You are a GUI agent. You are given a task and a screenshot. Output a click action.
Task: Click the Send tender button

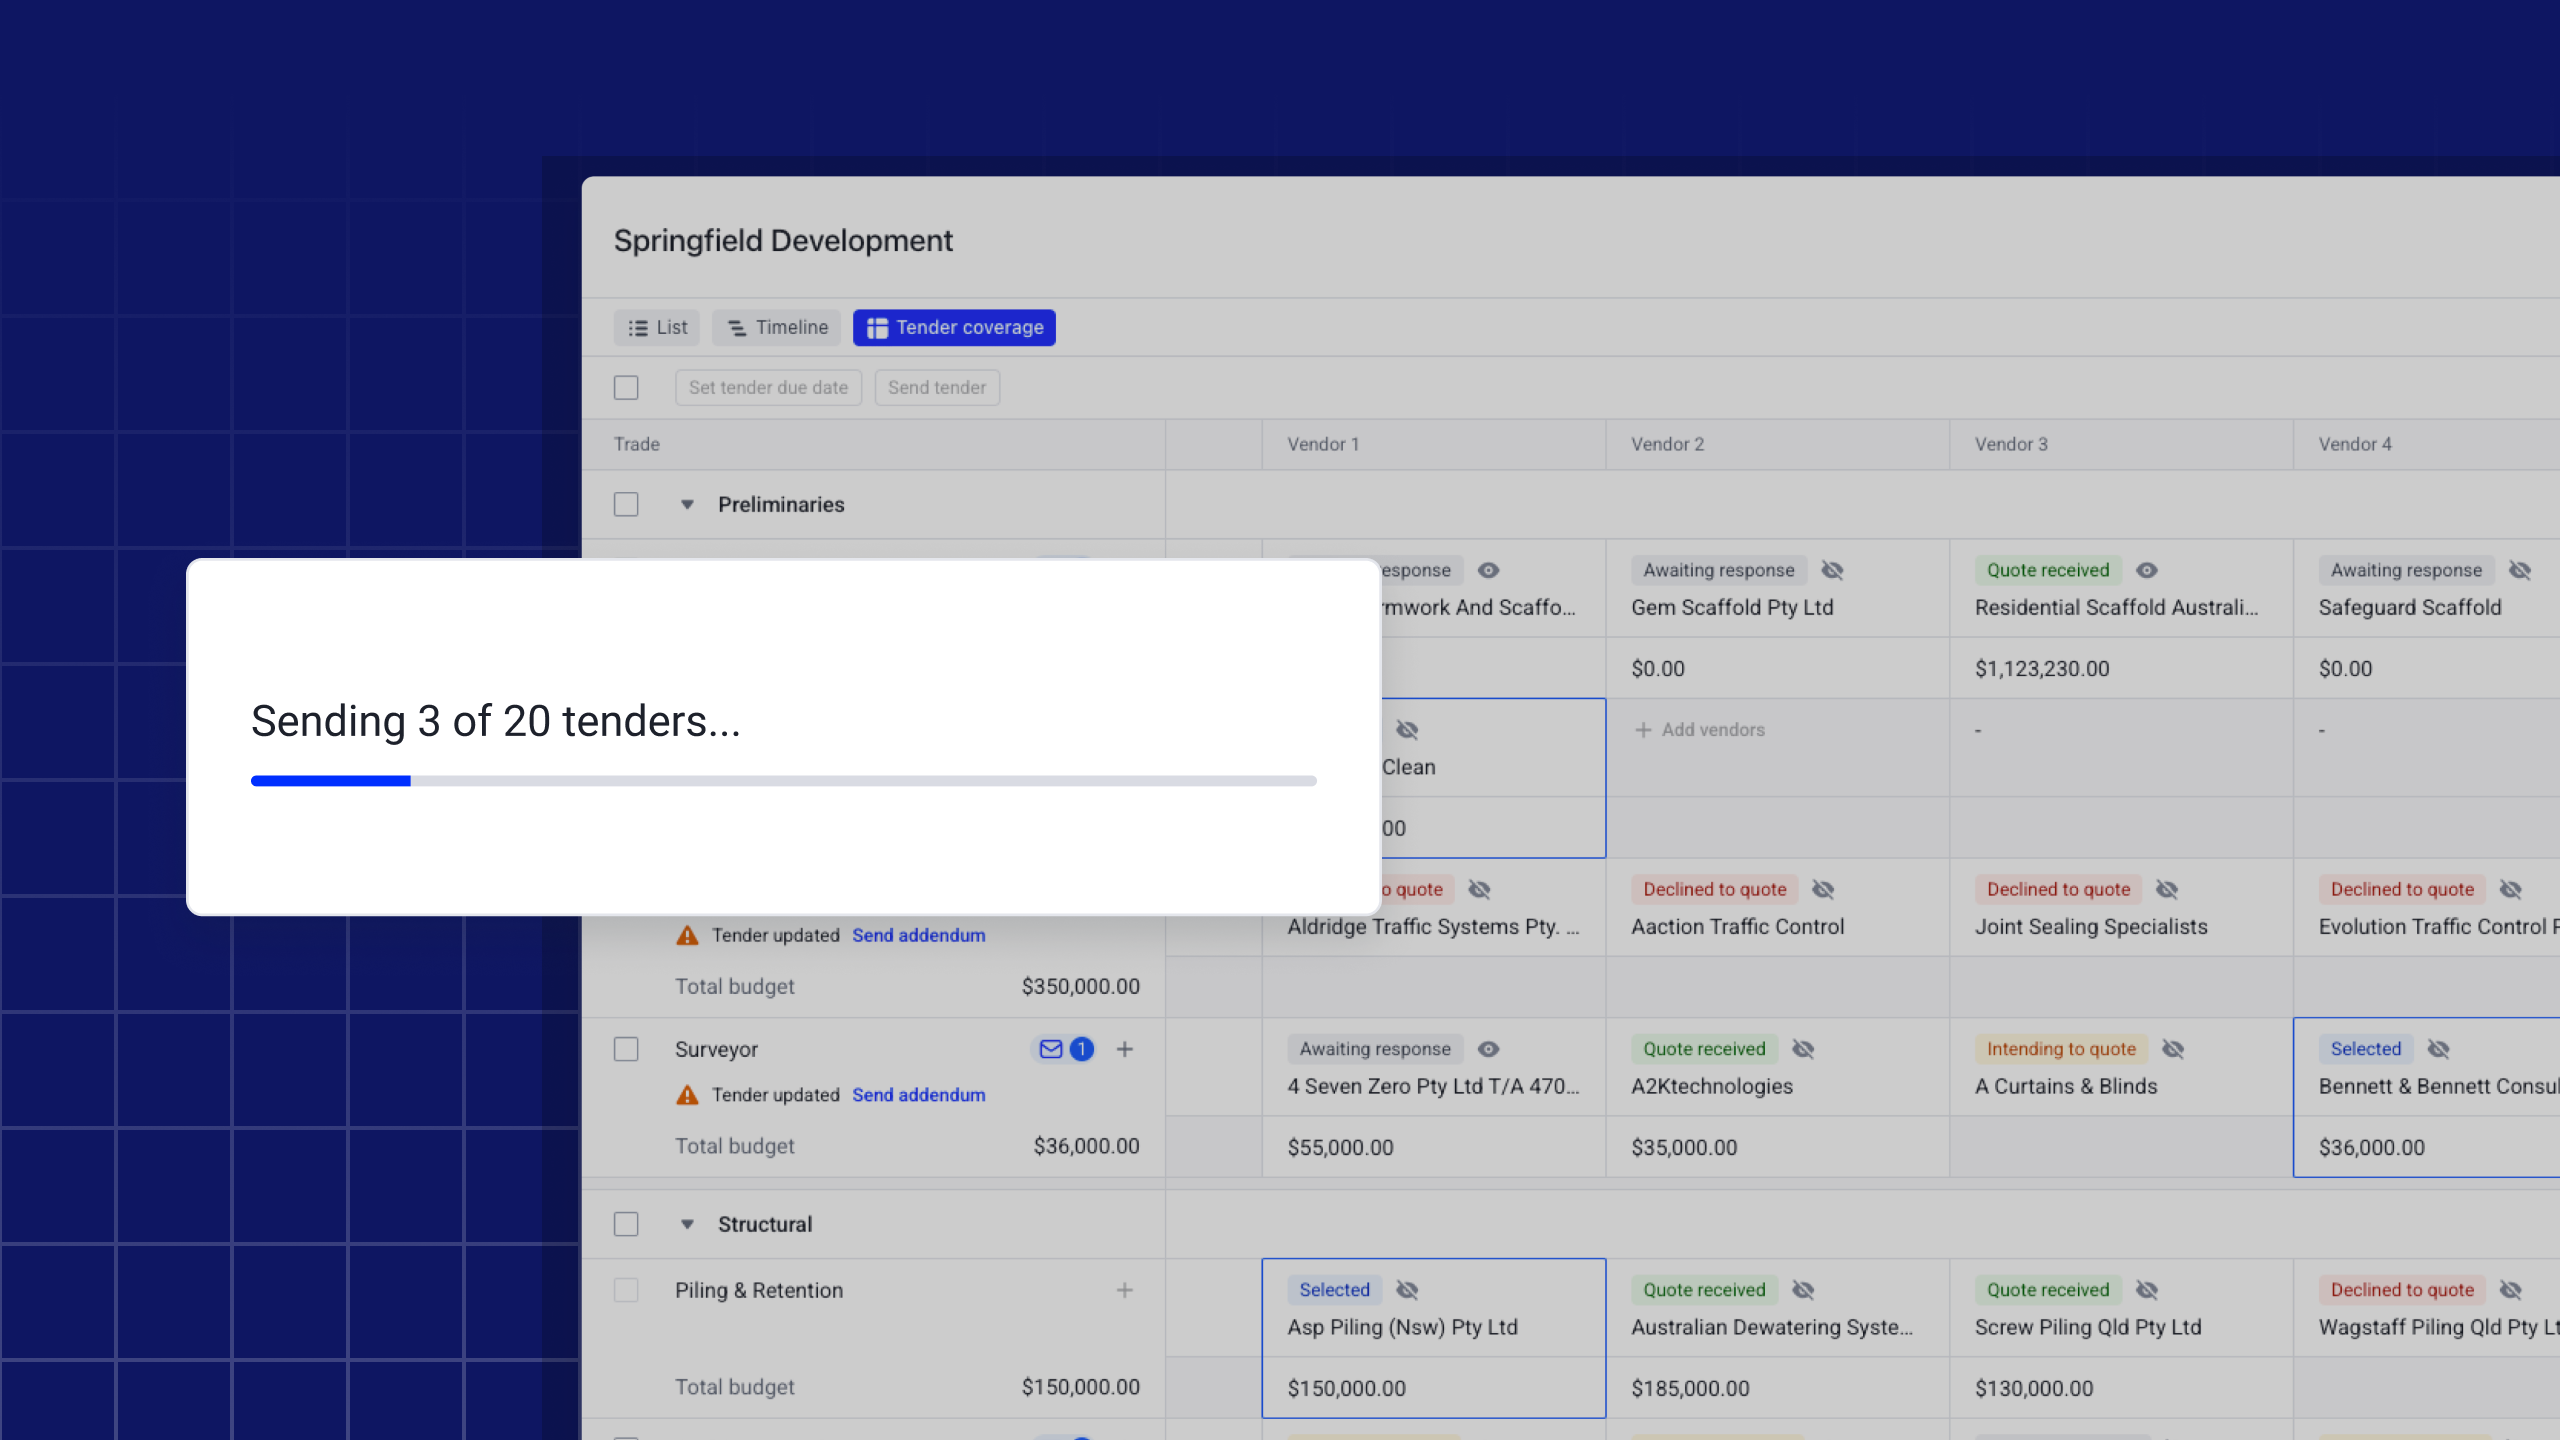tap(936, 387)
